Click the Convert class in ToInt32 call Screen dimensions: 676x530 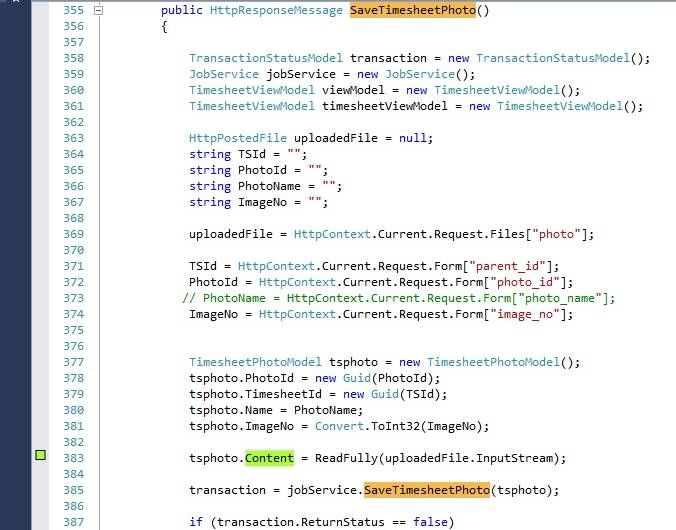(x=341, y=426)
